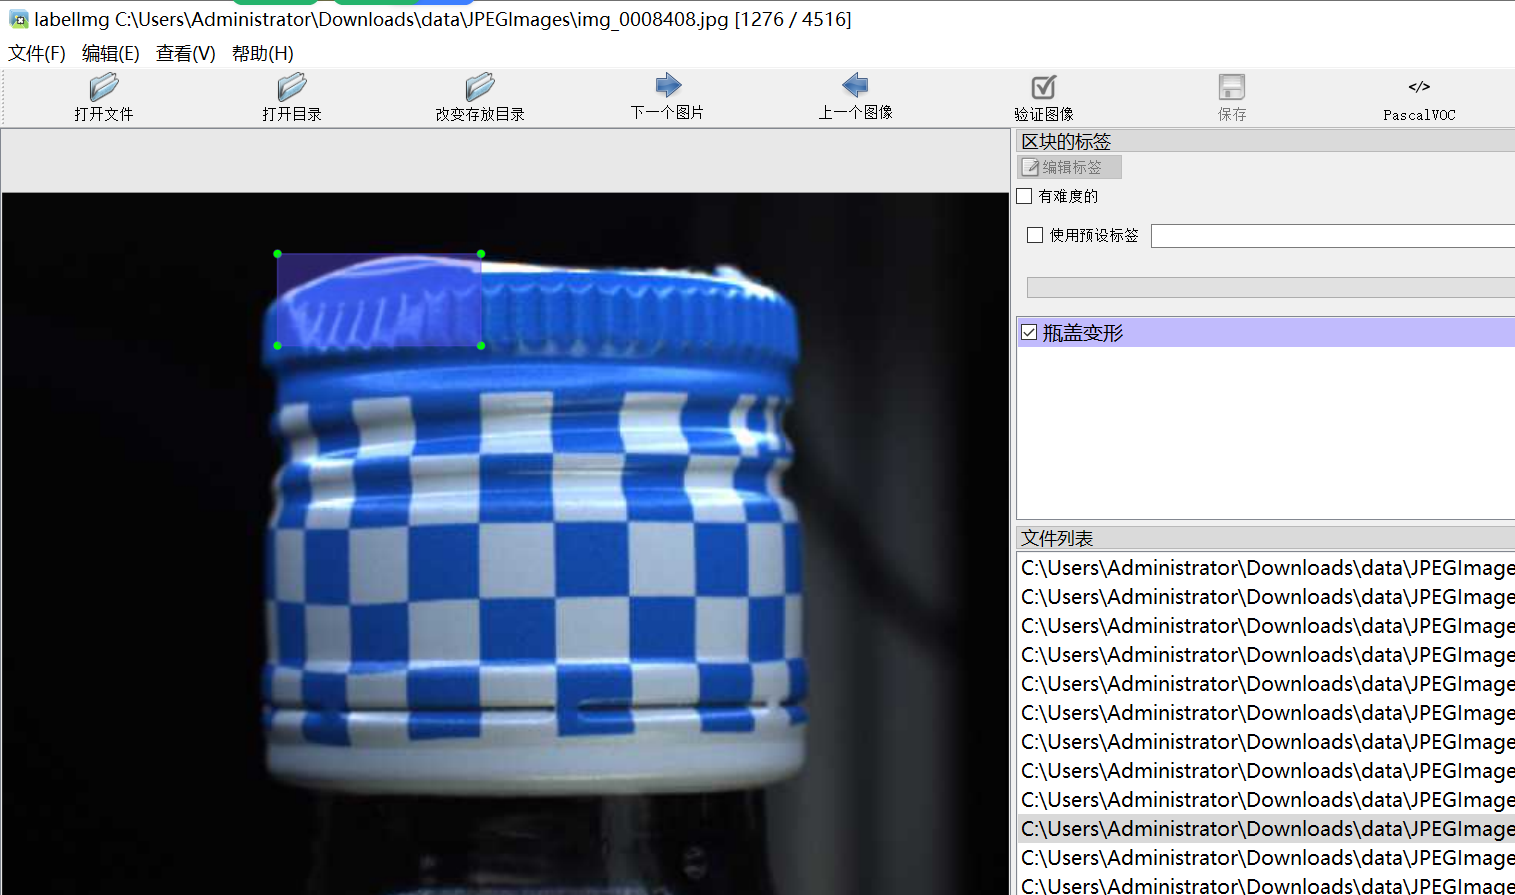The height and width of the screenshot is (895, 1515).
Task: Select the 瓶盖变形 label entry in list
Action: coord(1267,333)
